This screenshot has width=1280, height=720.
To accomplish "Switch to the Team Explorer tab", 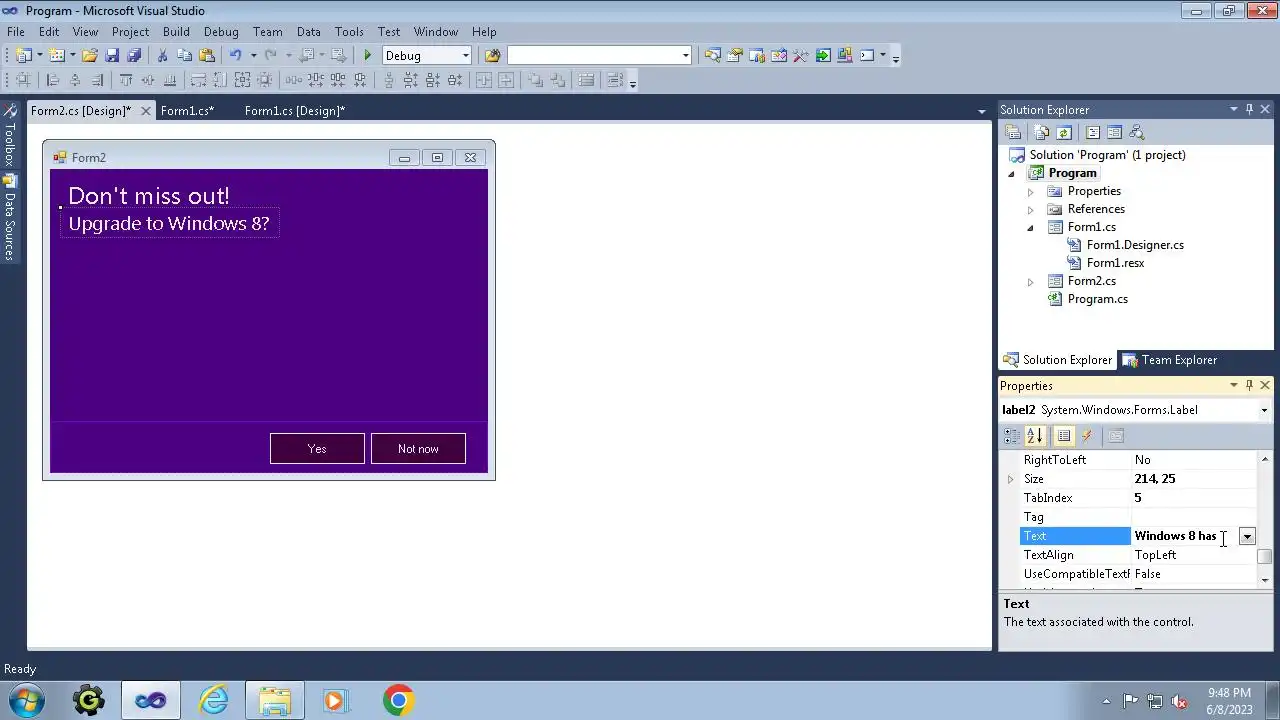I will point(1170,360).
